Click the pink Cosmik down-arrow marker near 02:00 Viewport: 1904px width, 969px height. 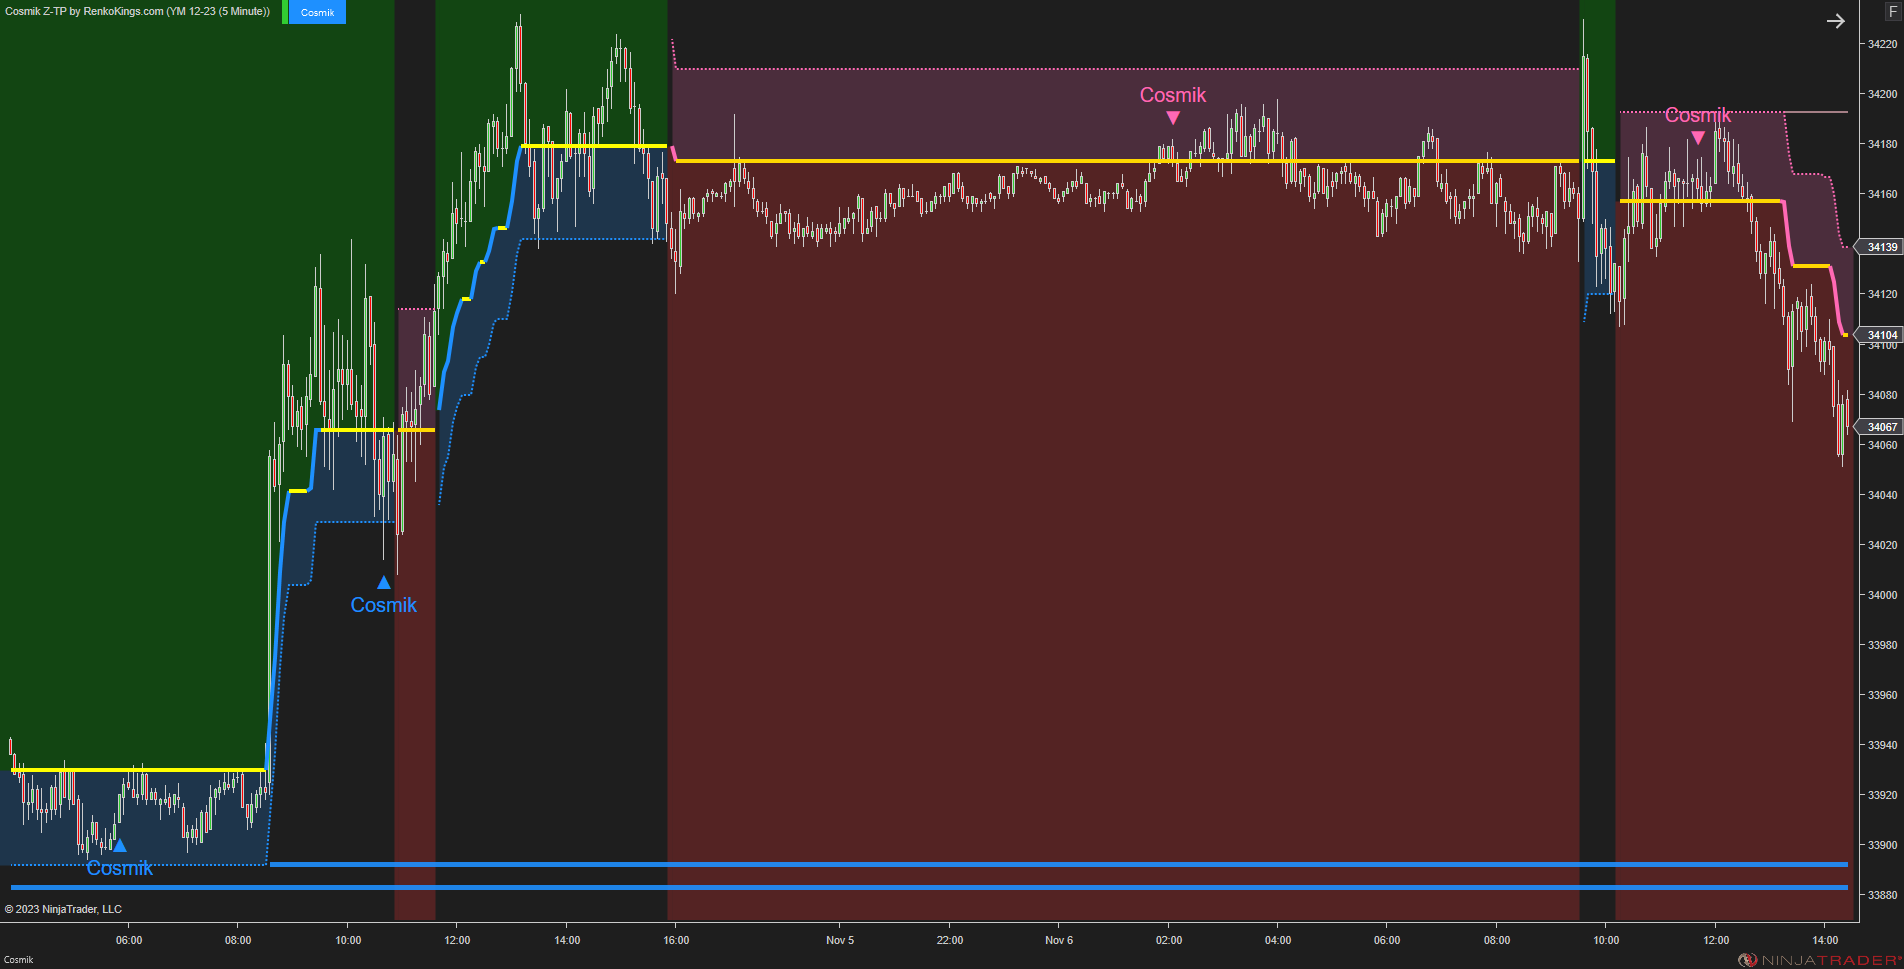[1172, 117]
